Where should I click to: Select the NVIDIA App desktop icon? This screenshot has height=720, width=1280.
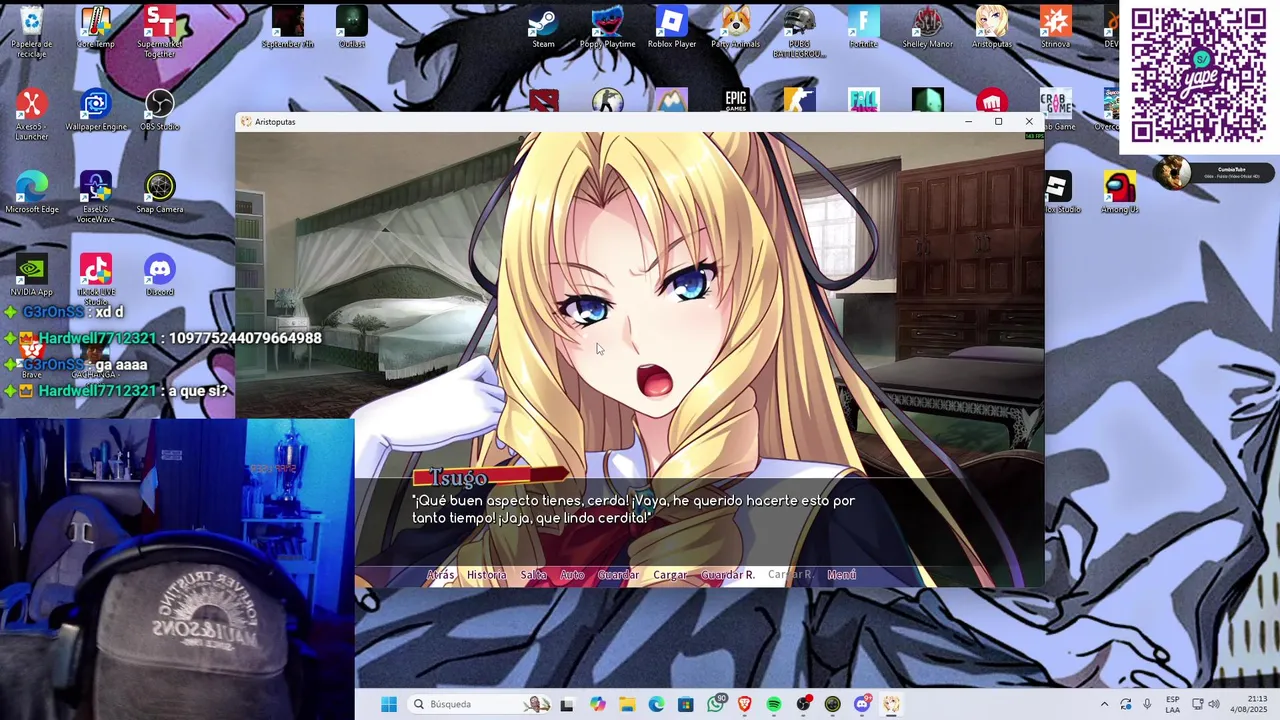tap(31, 276)
